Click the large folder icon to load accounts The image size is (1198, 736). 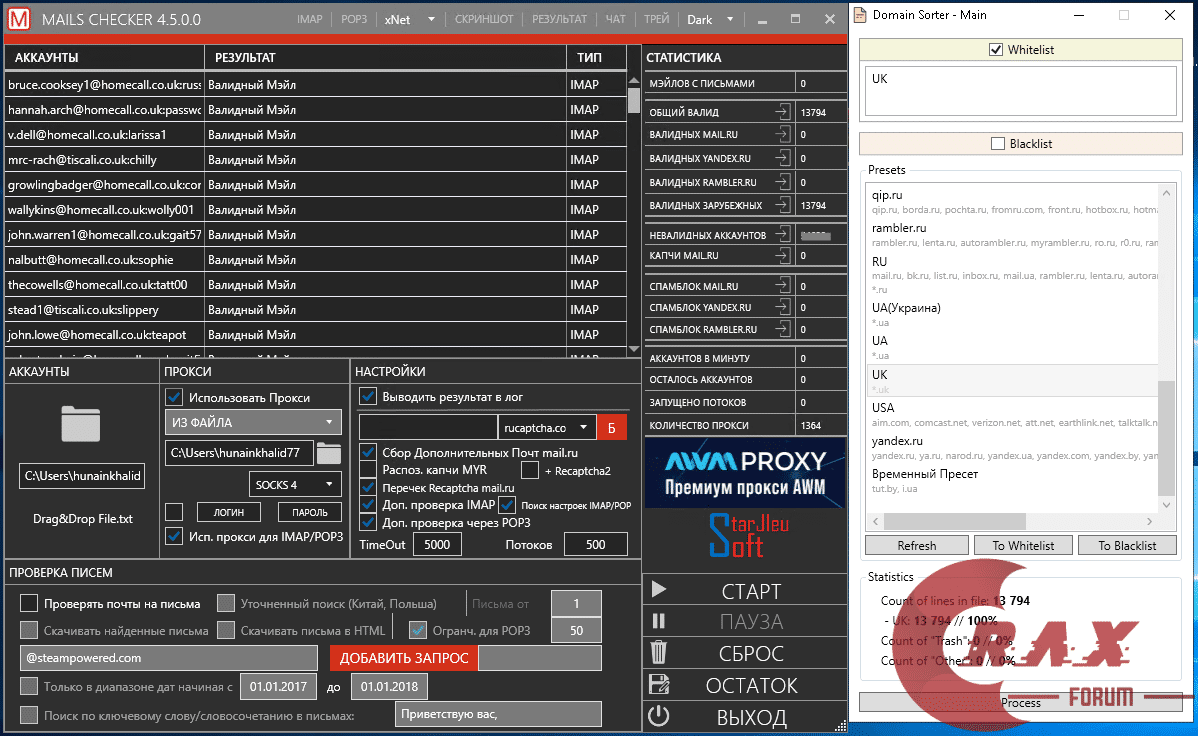click(x=80, y=424)
